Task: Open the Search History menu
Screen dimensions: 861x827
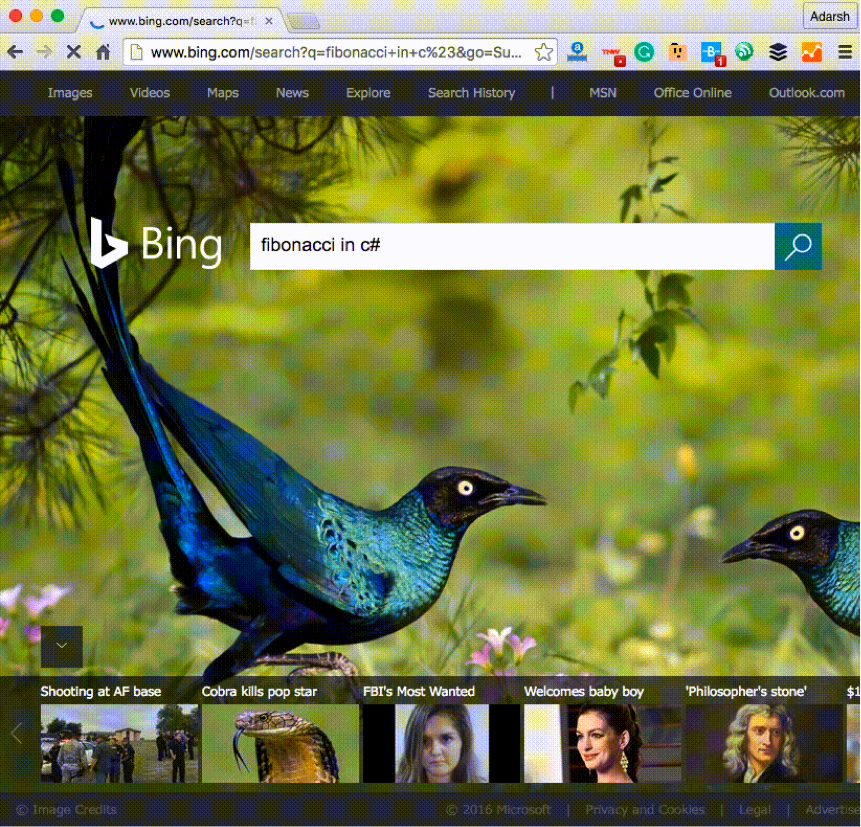Action: point(471,92)
